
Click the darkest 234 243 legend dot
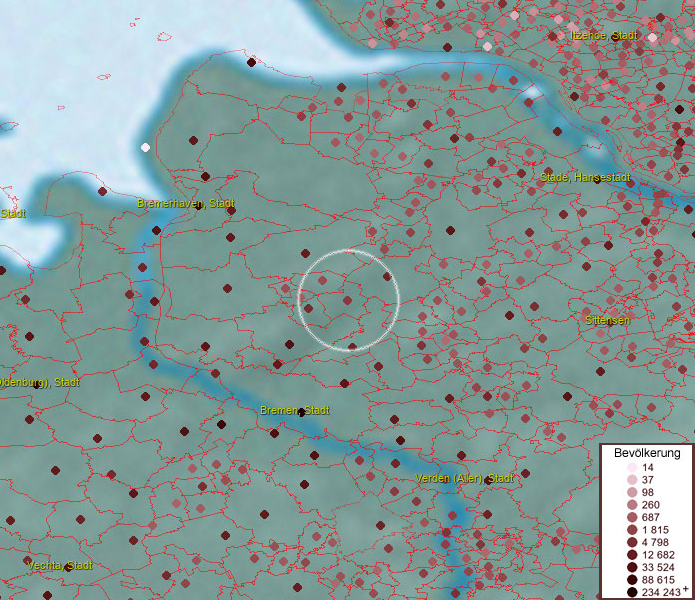(632, 592)
